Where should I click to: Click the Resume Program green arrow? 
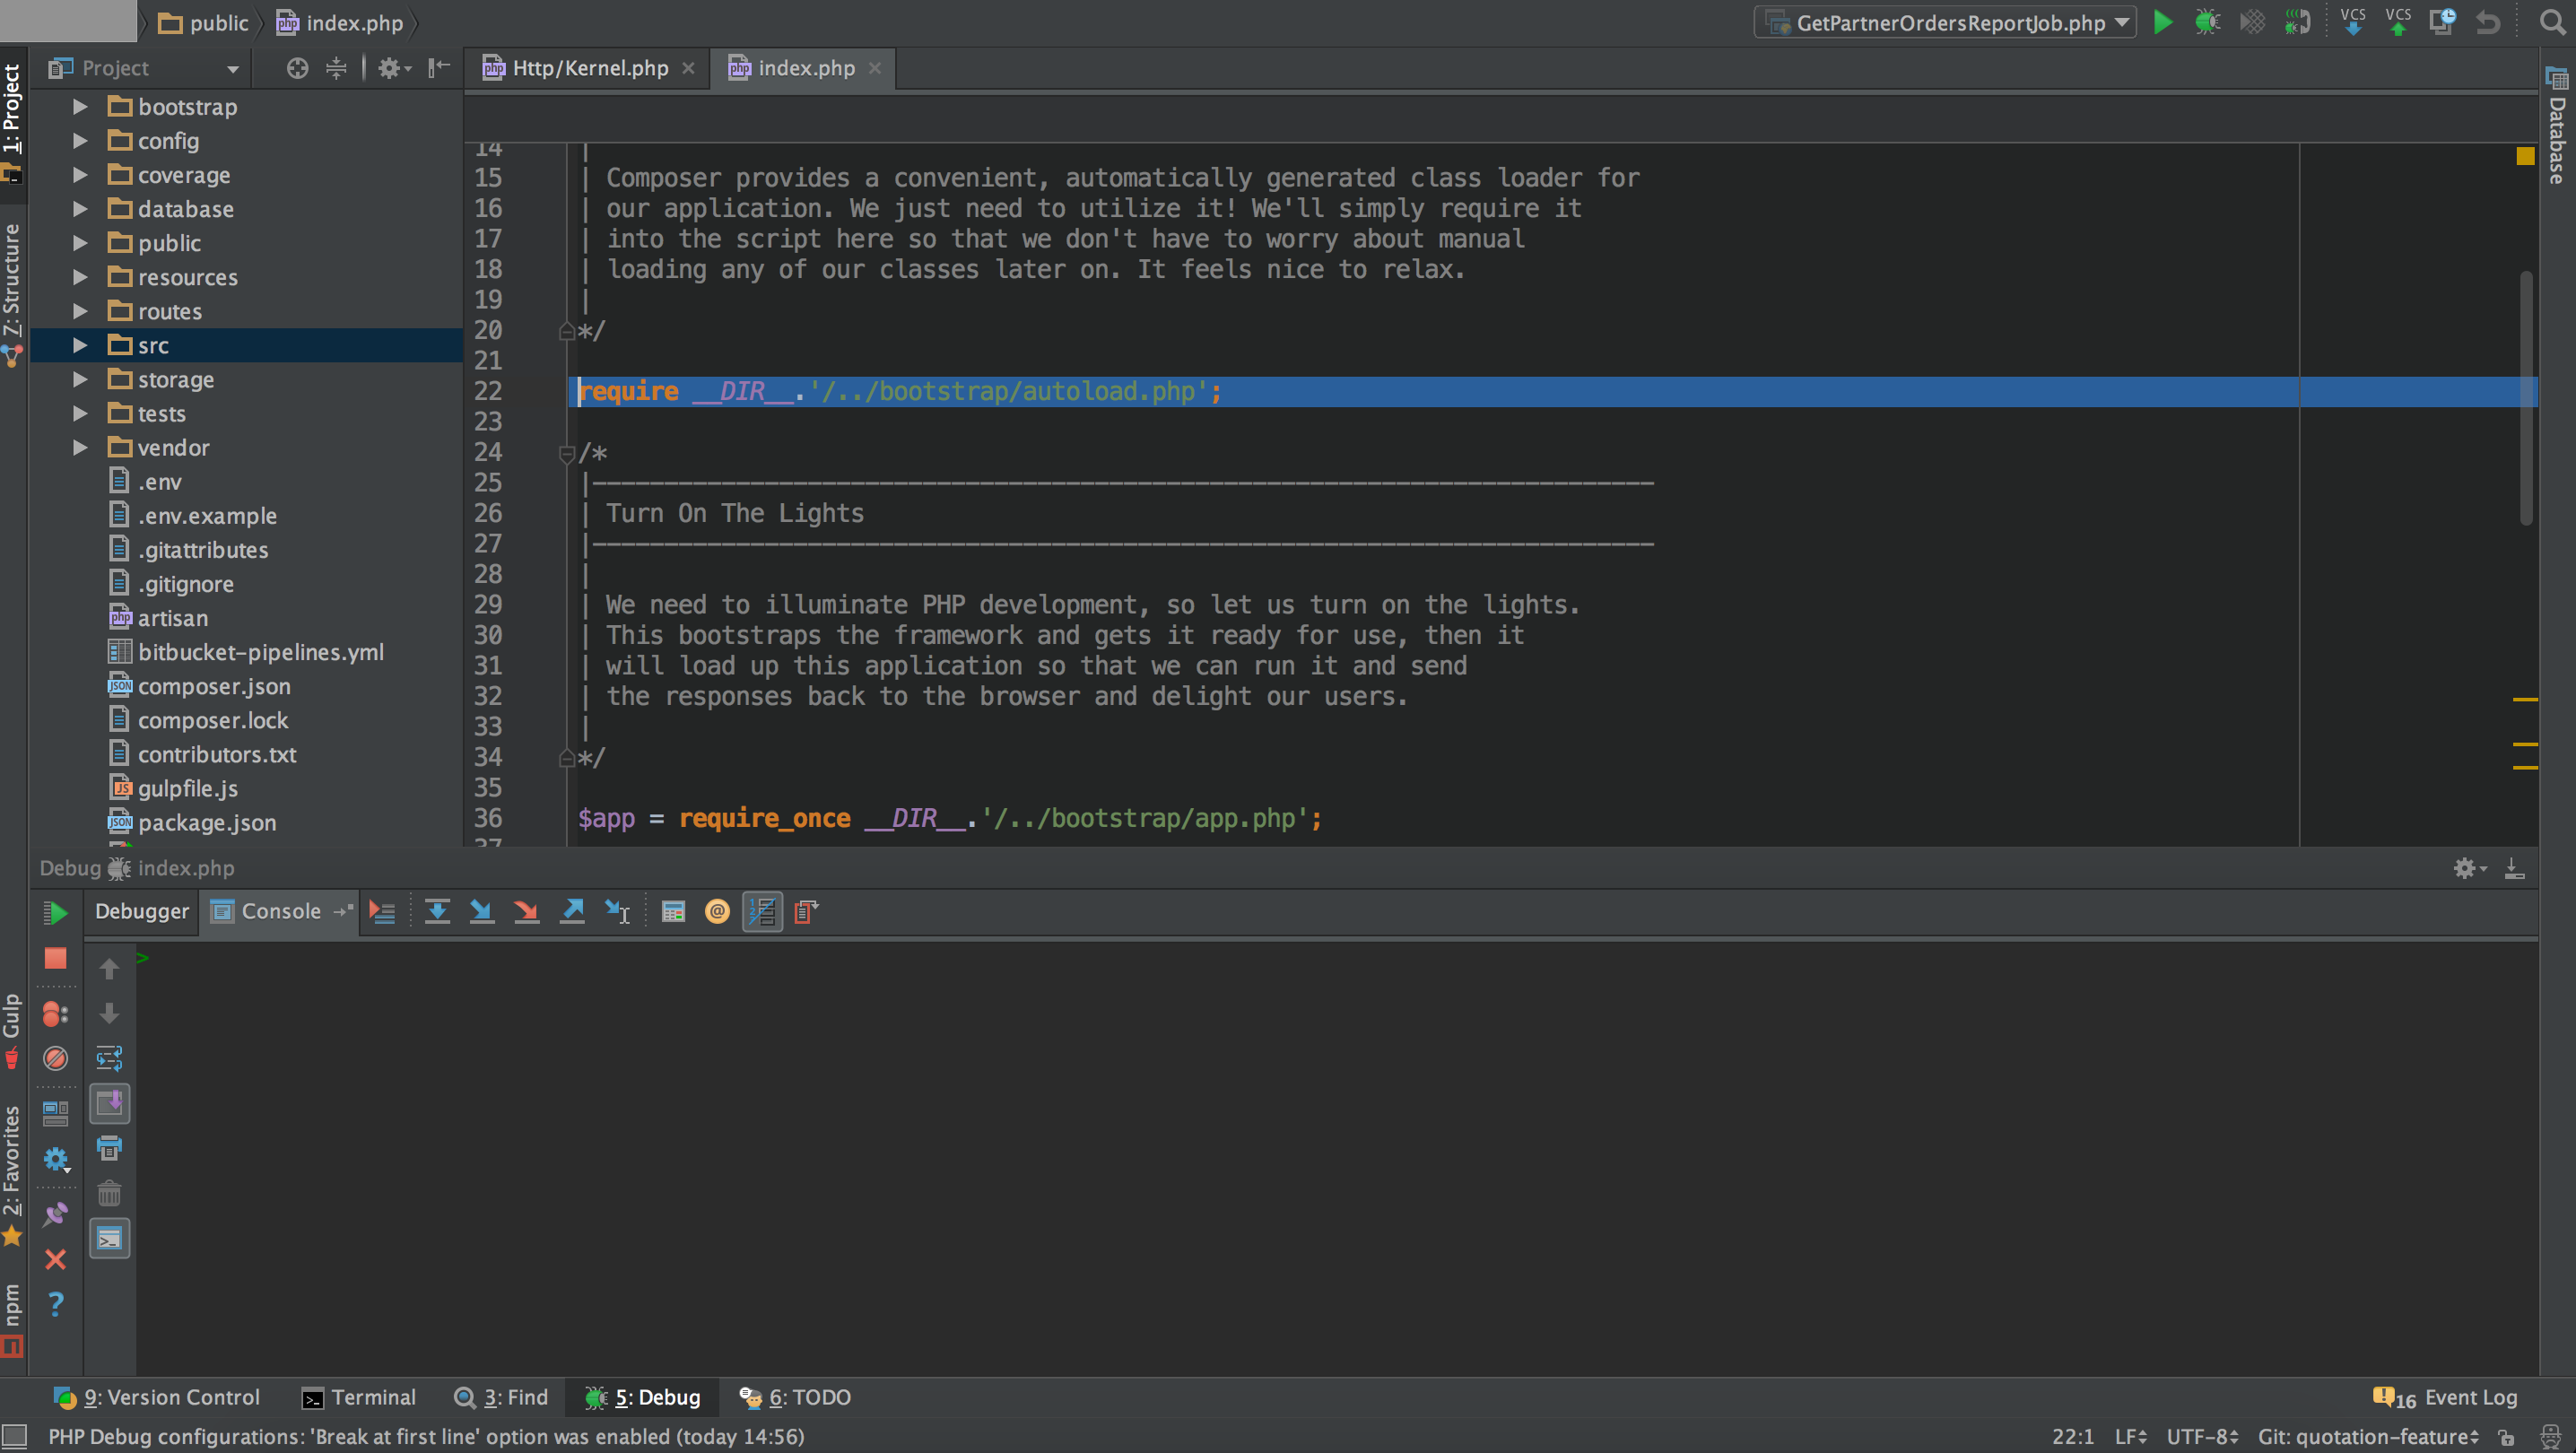point(55,912)
